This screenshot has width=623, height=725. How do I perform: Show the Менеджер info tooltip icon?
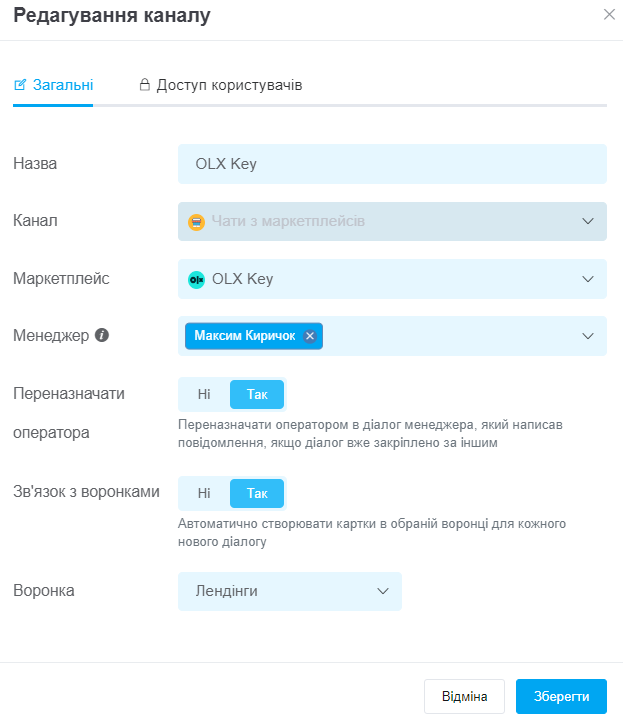click(102, 335)
